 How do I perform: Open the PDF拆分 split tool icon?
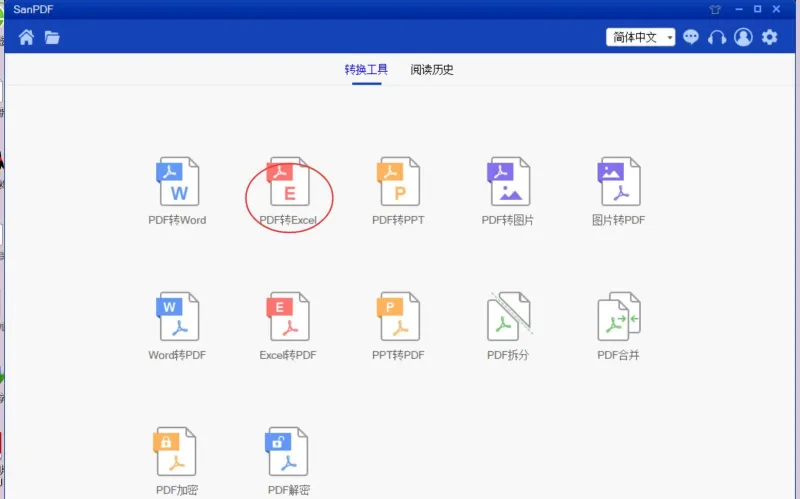(x=509, y=316)
